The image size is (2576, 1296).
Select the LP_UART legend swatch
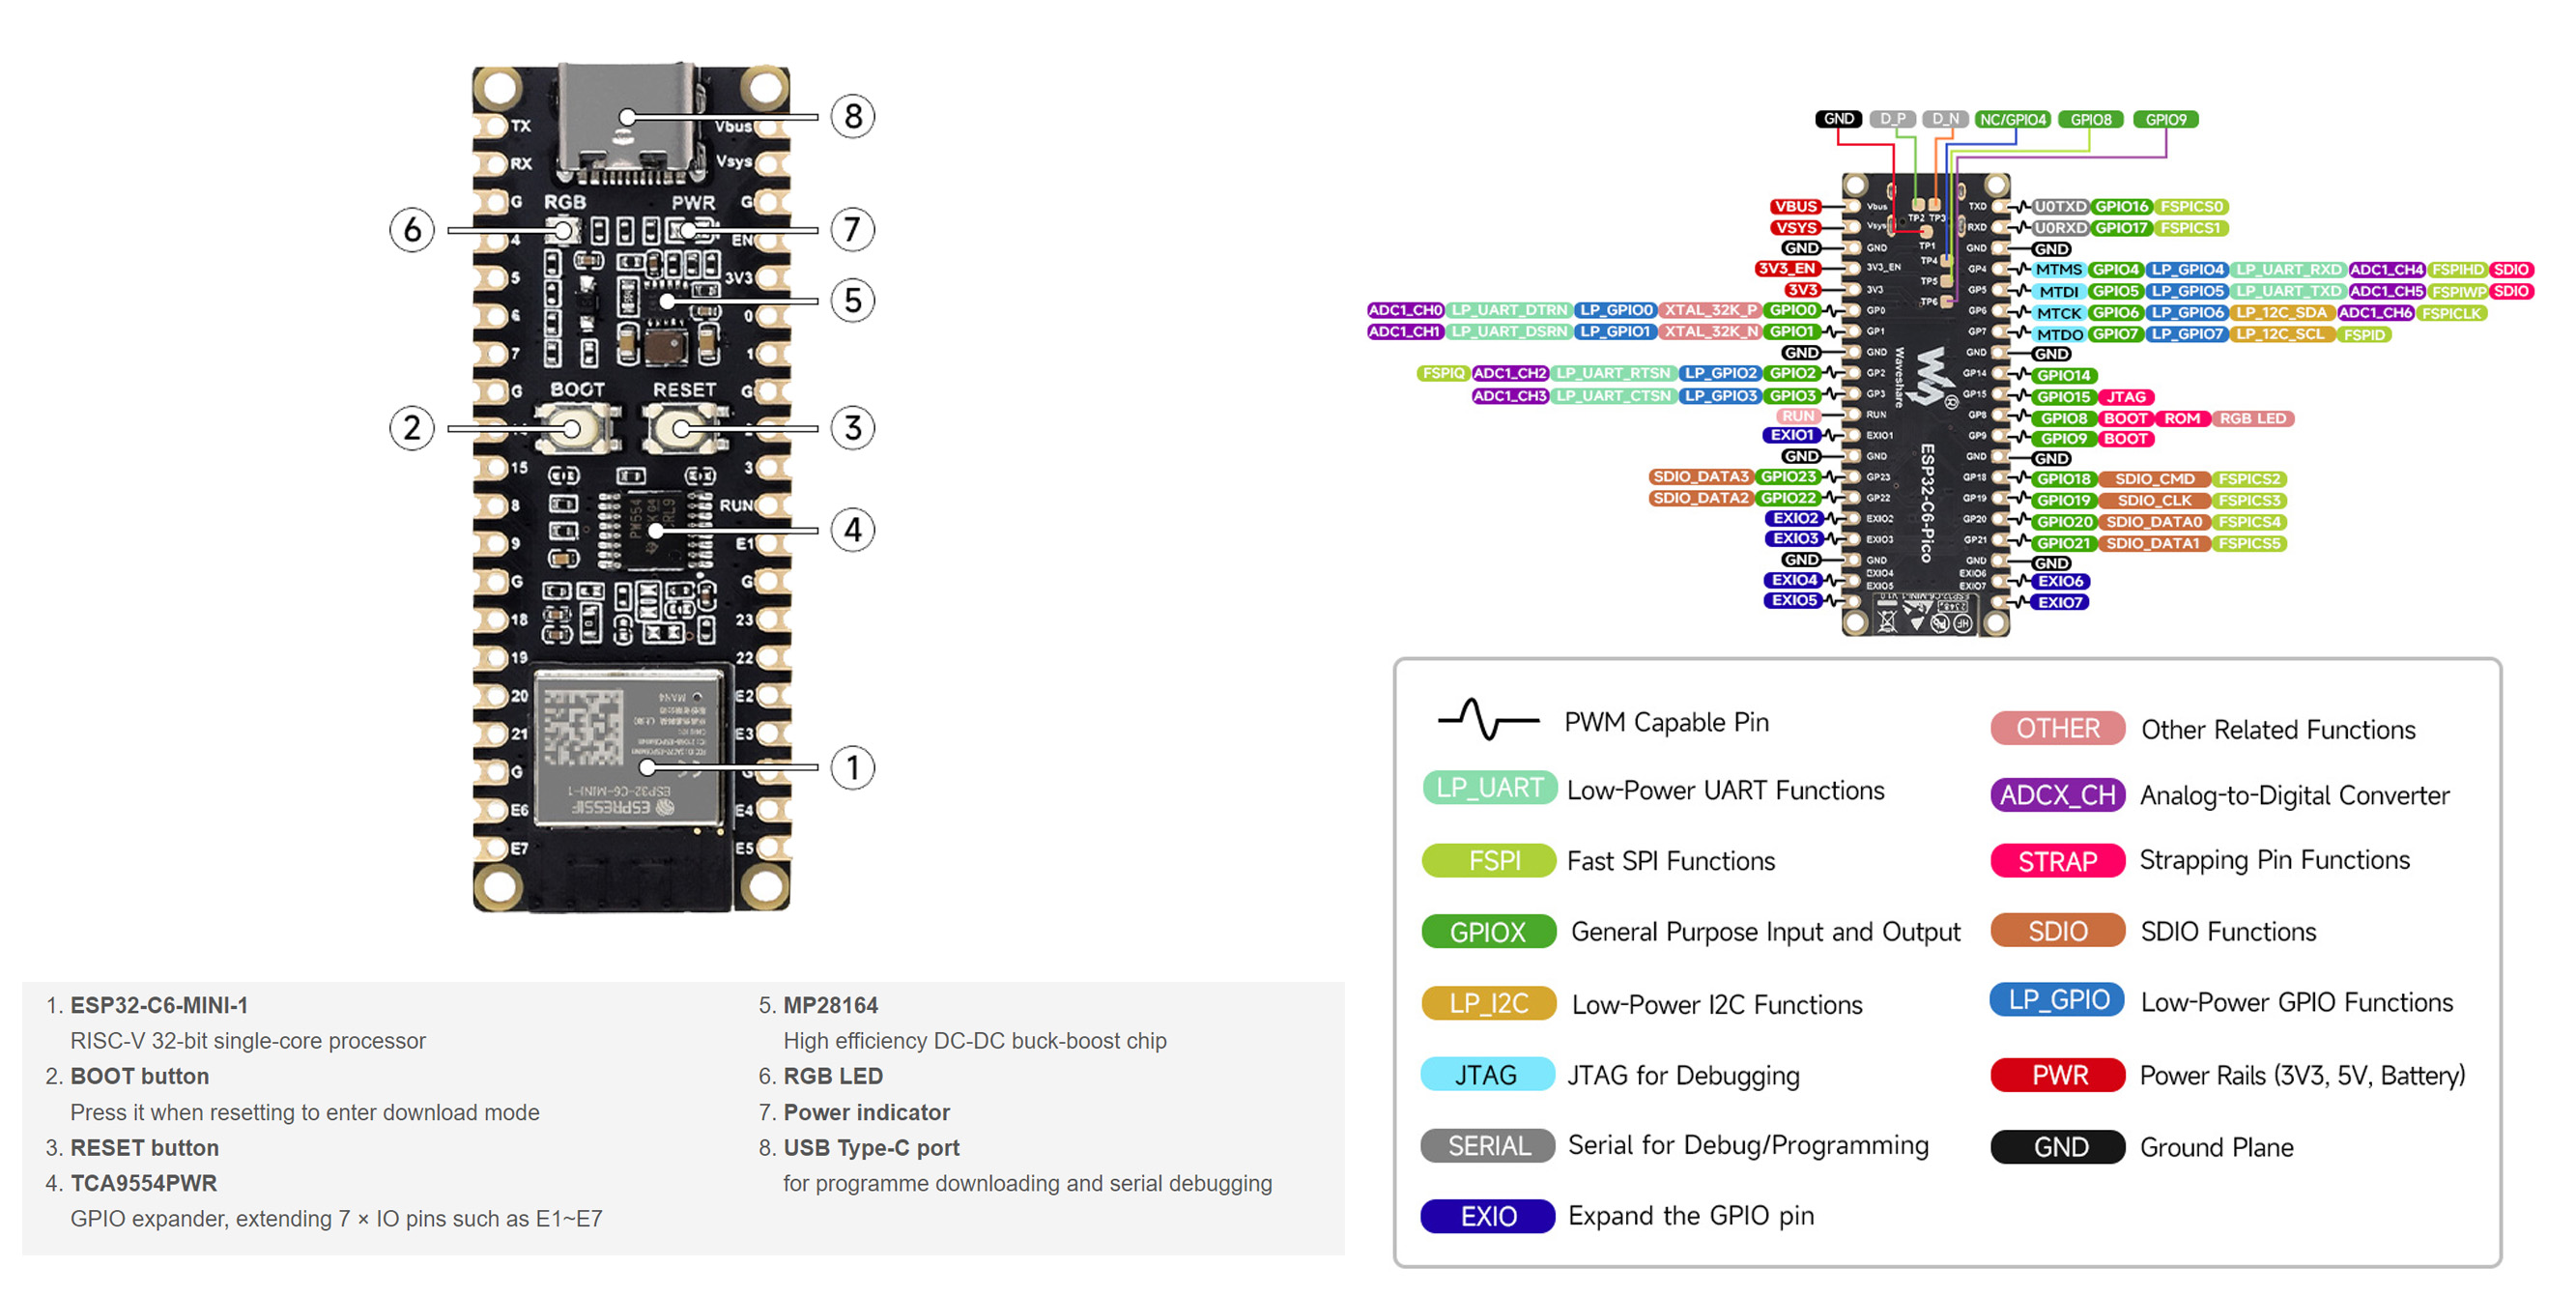[1489, 788]
